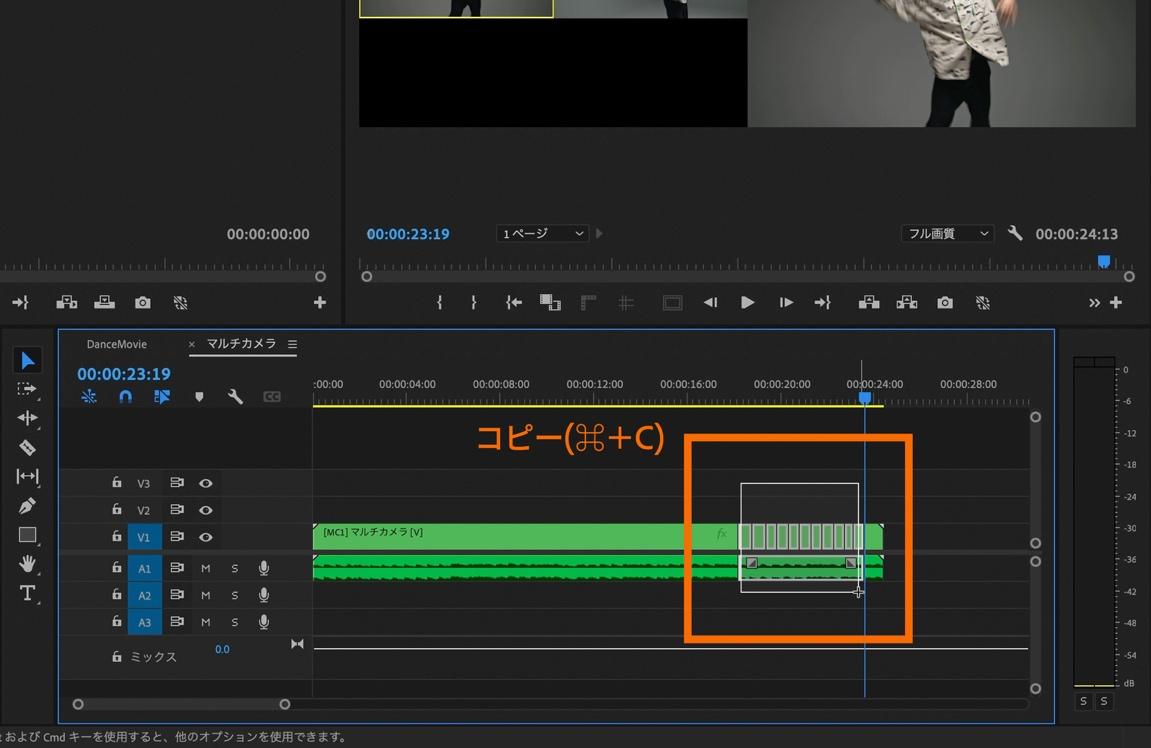Click the マルチカメラ video clip on V1
The width and height of the screenshot is (1151, 748).
[500, 537]
